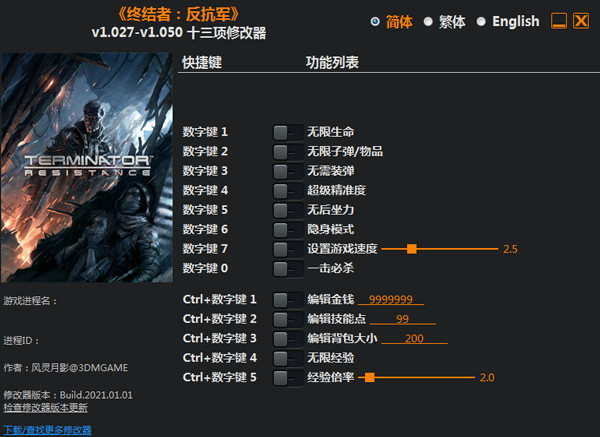Select the 繁体 language option
Screen dimensions: 600x437
coord(428,21)
